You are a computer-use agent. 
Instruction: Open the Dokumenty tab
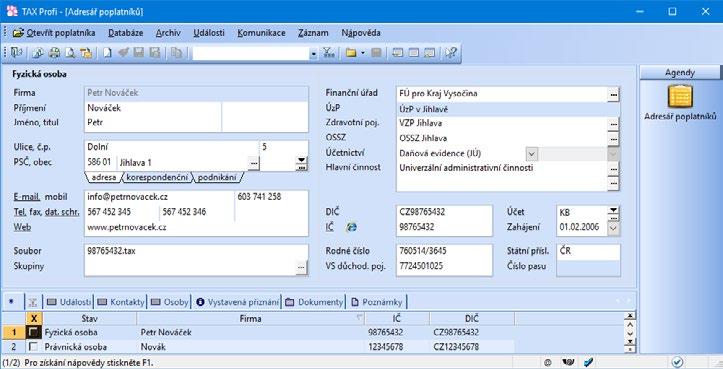[314, 302]
